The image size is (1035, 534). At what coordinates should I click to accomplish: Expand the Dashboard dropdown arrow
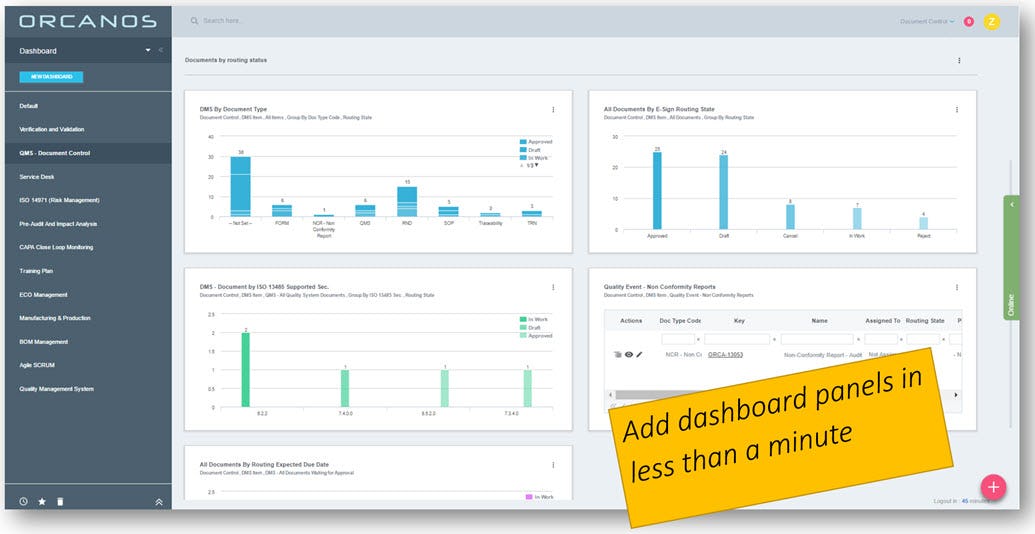point(148,51)
